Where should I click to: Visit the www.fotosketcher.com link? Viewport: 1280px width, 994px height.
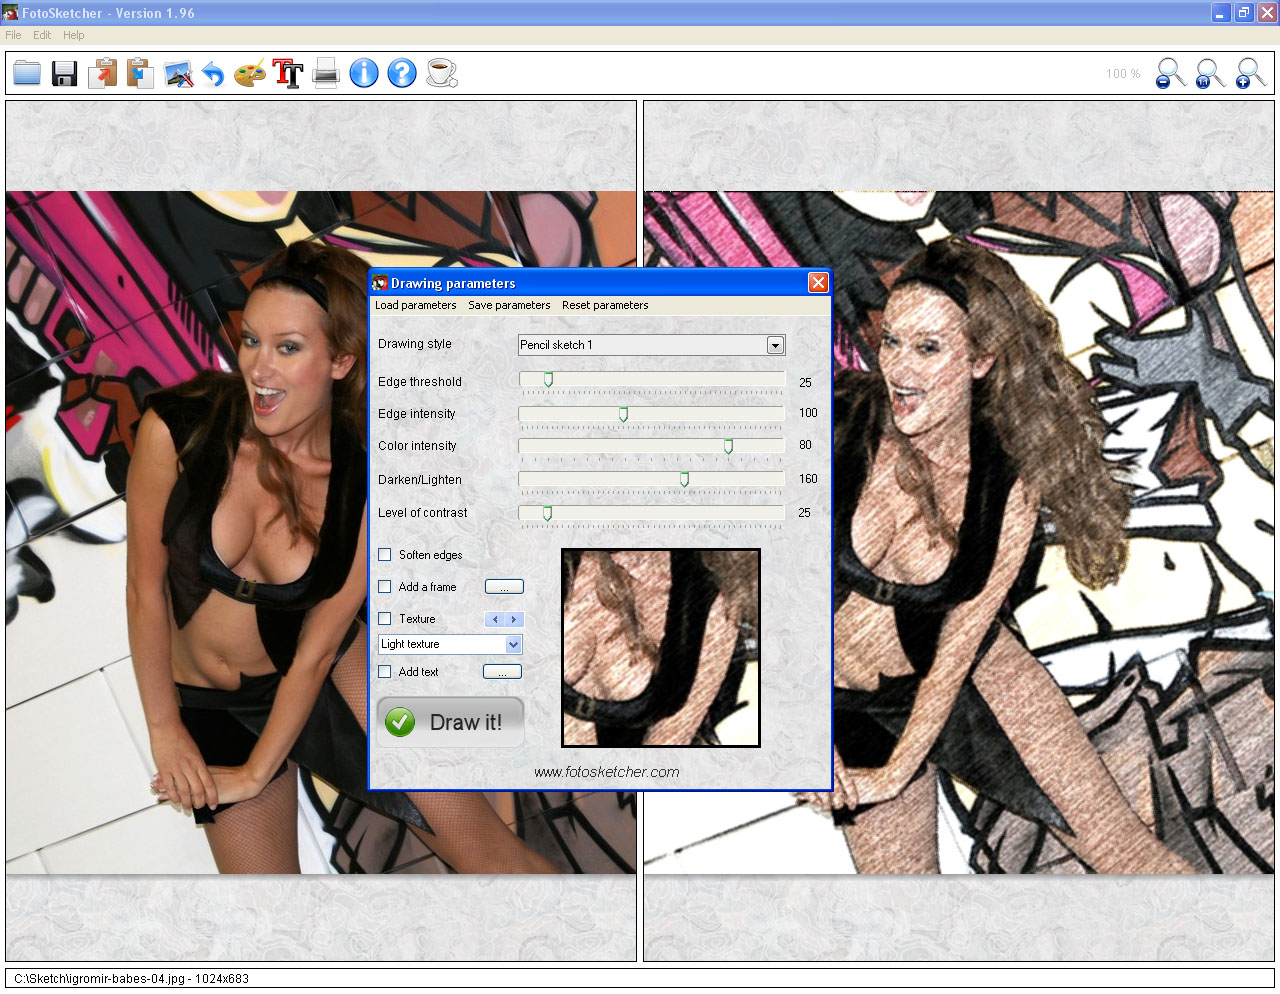pos(606,772)
